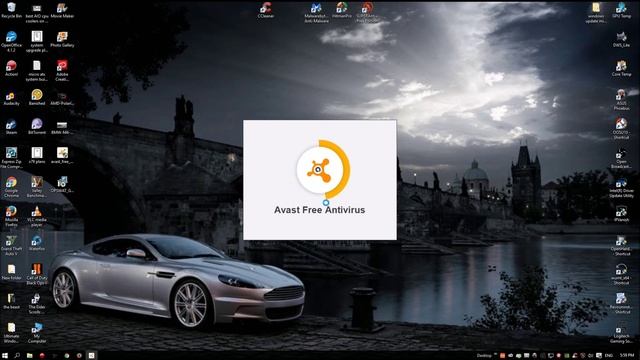Open VLC media player shortcut

coord(37,216)
